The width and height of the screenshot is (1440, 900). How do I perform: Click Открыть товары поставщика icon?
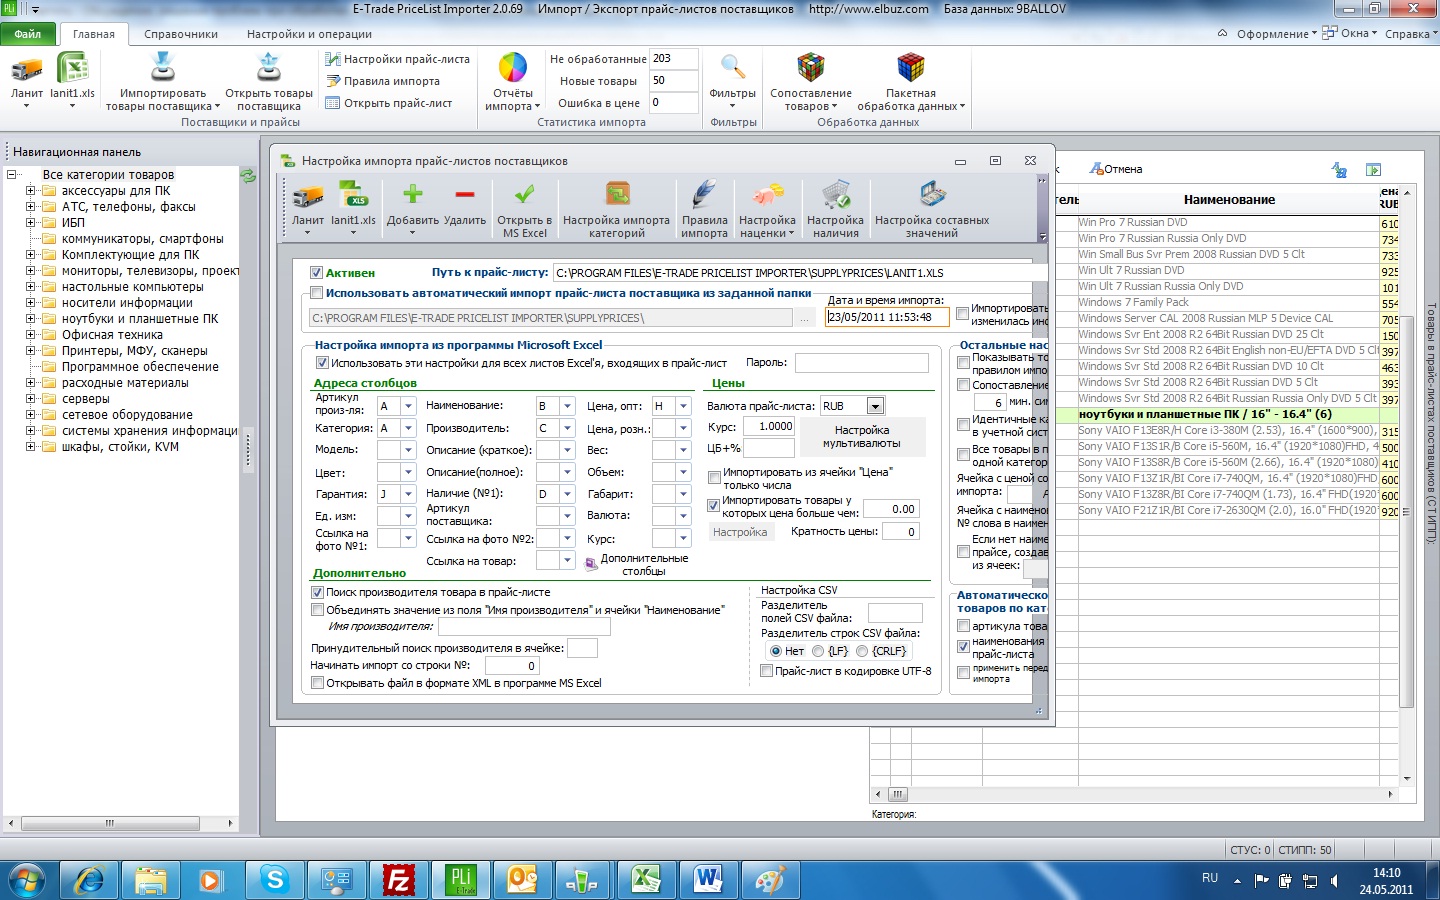pos(269,68)
